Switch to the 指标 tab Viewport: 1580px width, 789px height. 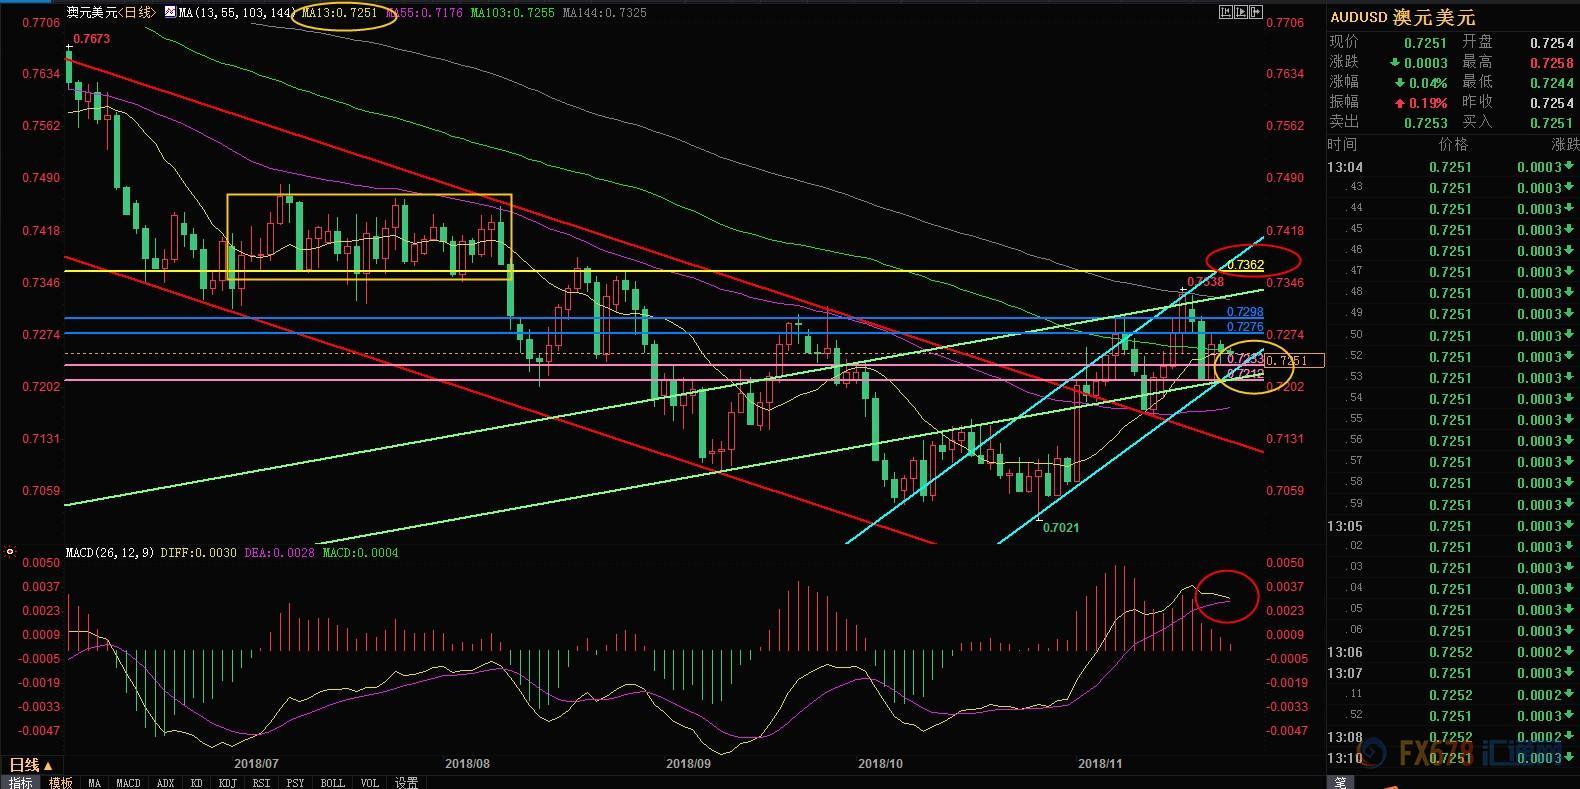[x=21, y=782]
